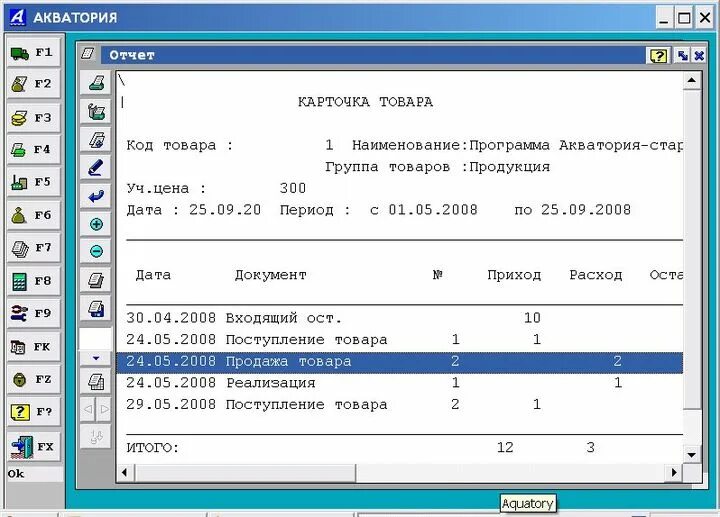Click the green plus zoom icon

[96, 224]
